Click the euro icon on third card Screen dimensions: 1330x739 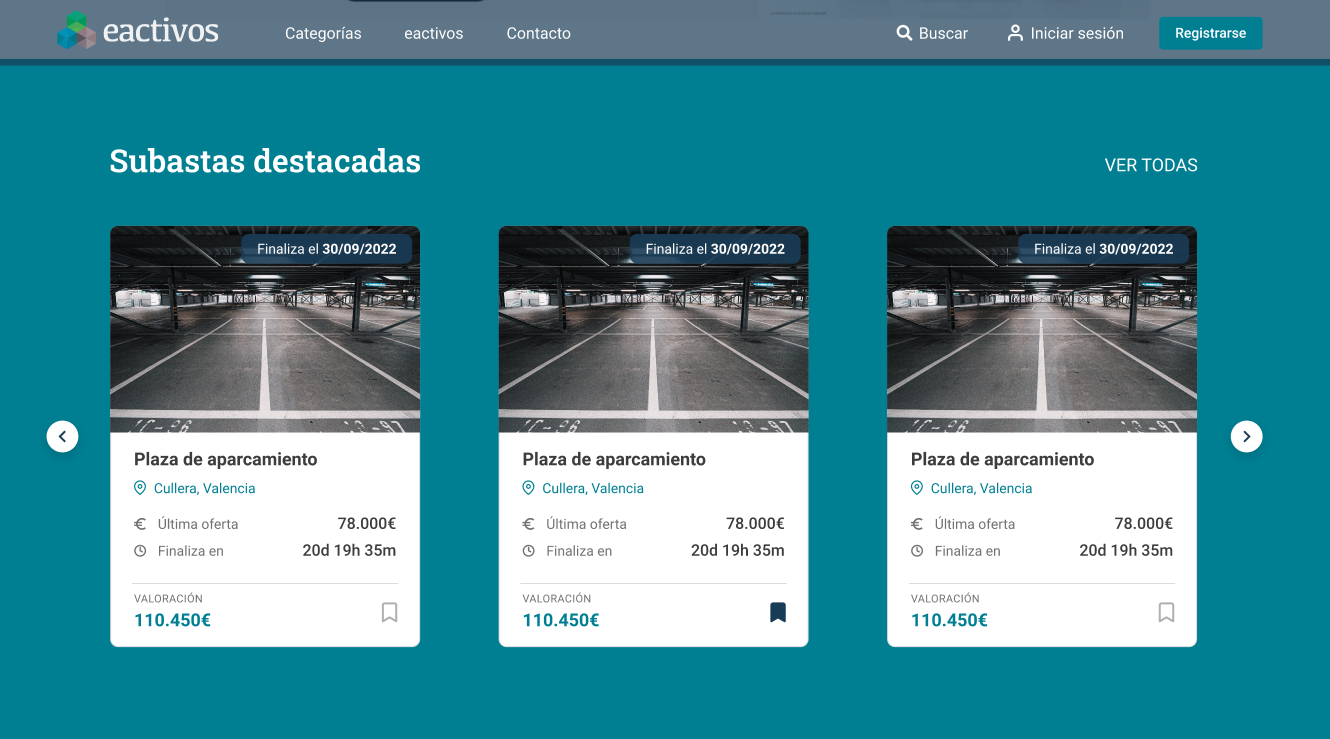click(x=917, y=524)
